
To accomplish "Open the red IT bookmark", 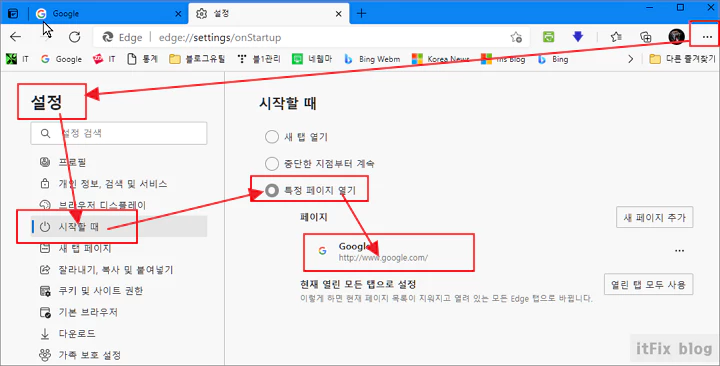I will point(104,59).
